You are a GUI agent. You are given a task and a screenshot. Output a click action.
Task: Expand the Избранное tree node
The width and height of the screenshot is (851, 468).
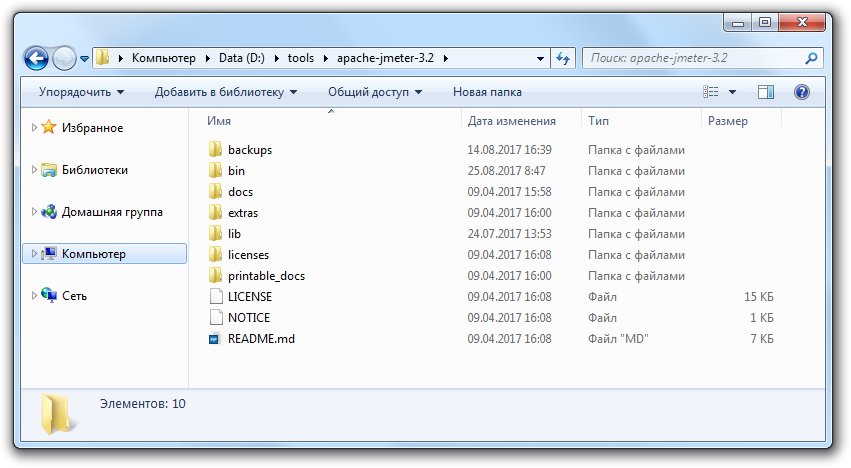click(x=34, y=128)
